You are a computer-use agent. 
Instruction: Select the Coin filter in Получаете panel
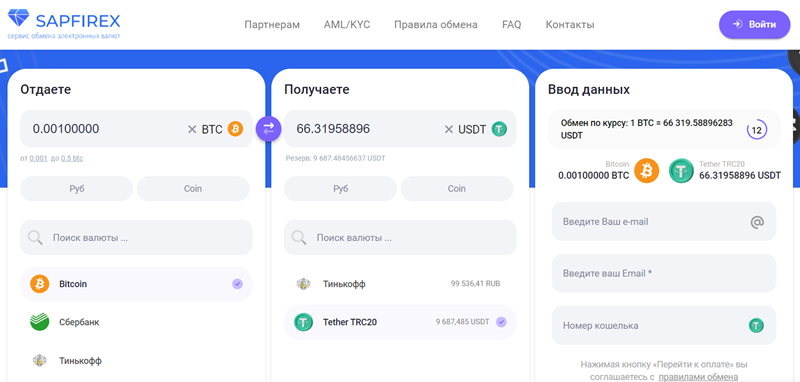pyautogui.click(x=457, y=189)
